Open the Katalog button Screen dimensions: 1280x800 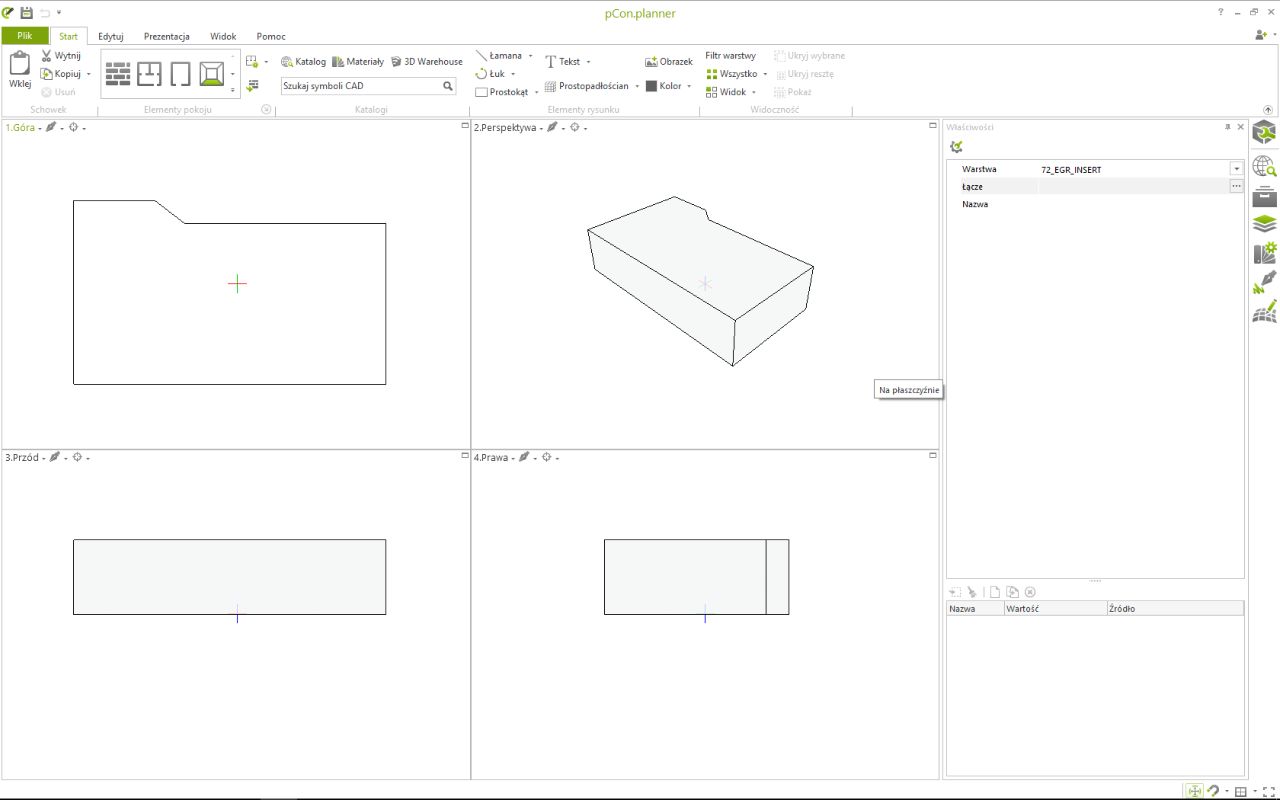point(304,62)
